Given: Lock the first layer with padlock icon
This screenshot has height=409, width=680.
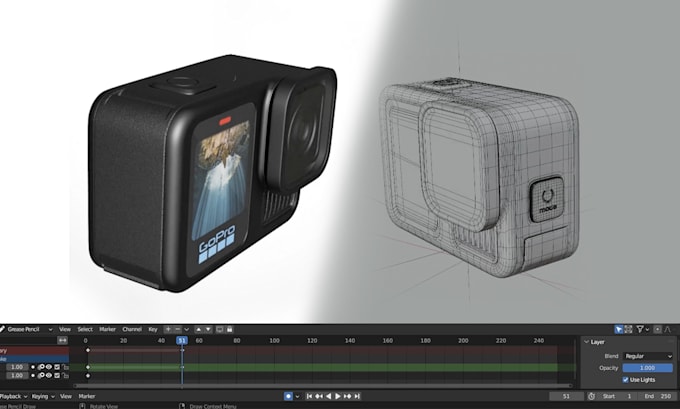Looking at the screenshot, I should (65, 367).
